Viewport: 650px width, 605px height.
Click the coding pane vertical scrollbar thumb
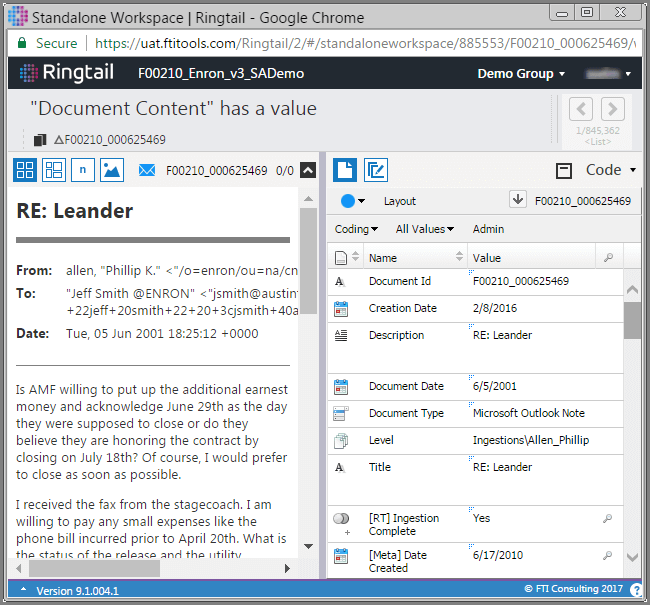[x=633, y=320]
